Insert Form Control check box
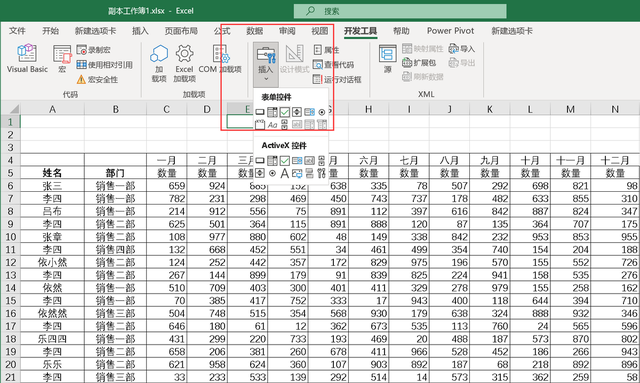 click(284, 112)
